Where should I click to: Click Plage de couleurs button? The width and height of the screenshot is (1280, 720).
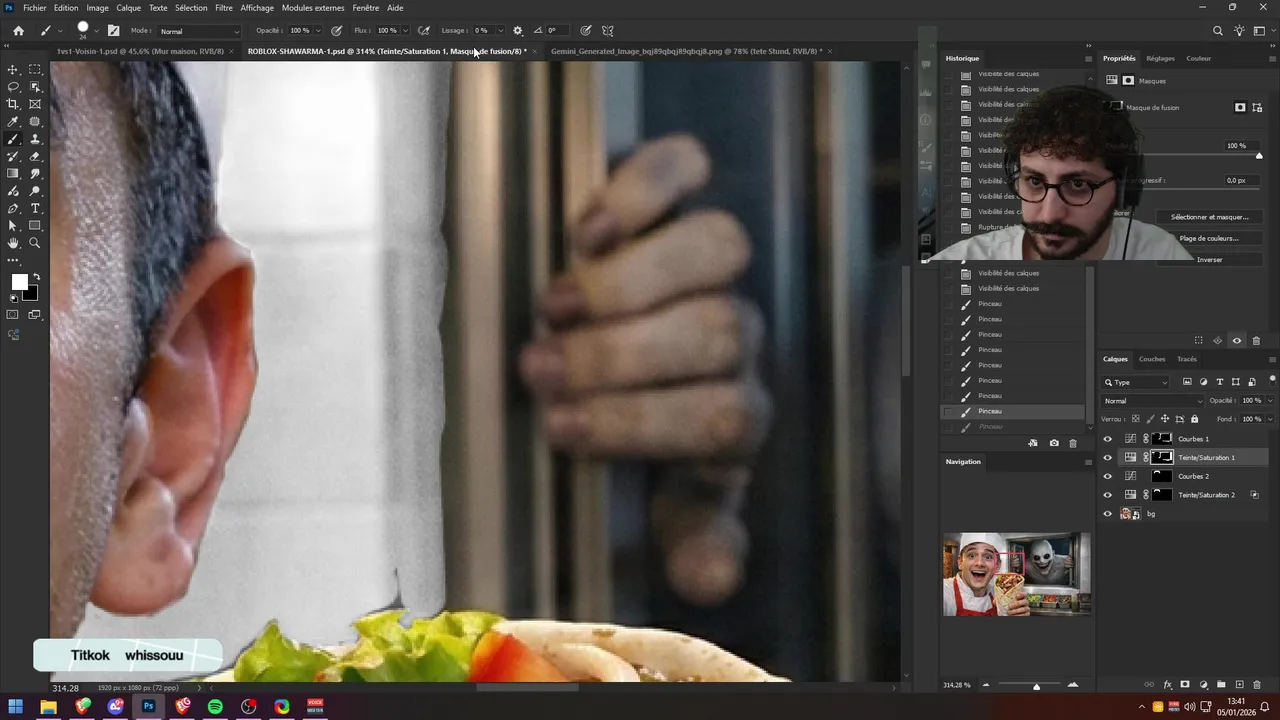click(1209, 238)
